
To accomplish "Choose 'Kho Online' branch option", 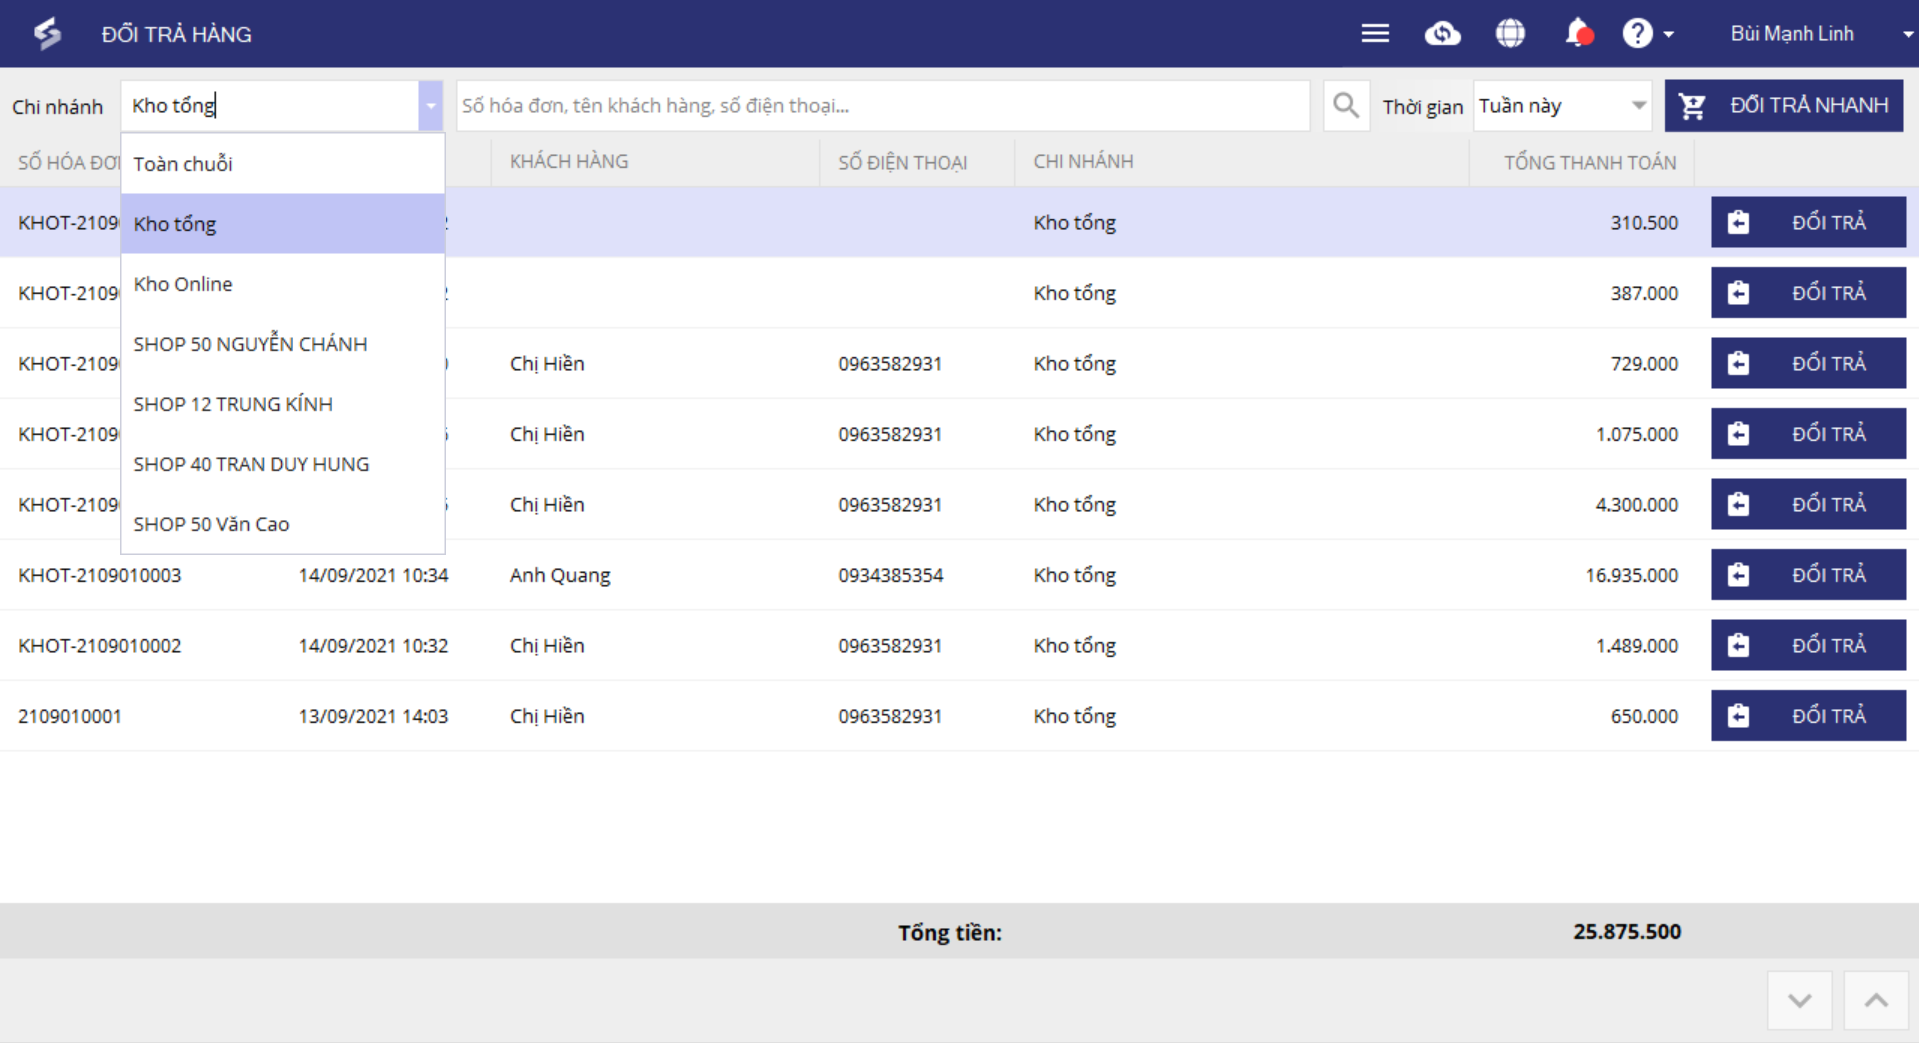I will pos(283,284).
